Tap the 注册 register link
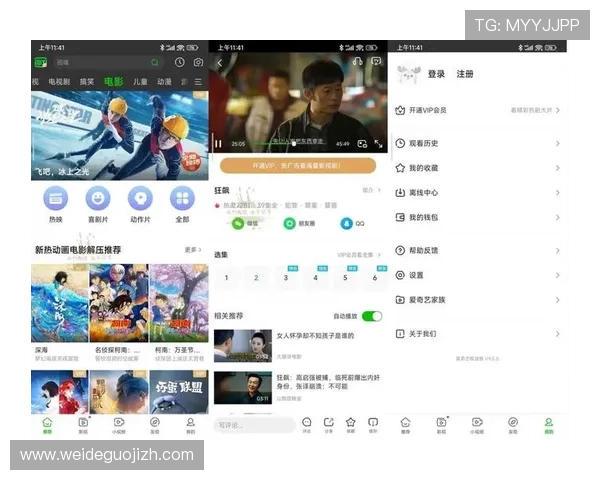 click(x=465, y=74)
